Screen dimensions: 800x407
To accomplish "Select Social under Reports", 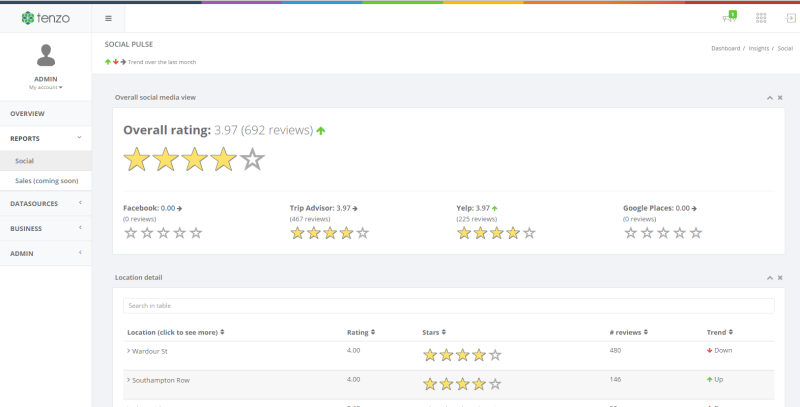I will [46, 161].
